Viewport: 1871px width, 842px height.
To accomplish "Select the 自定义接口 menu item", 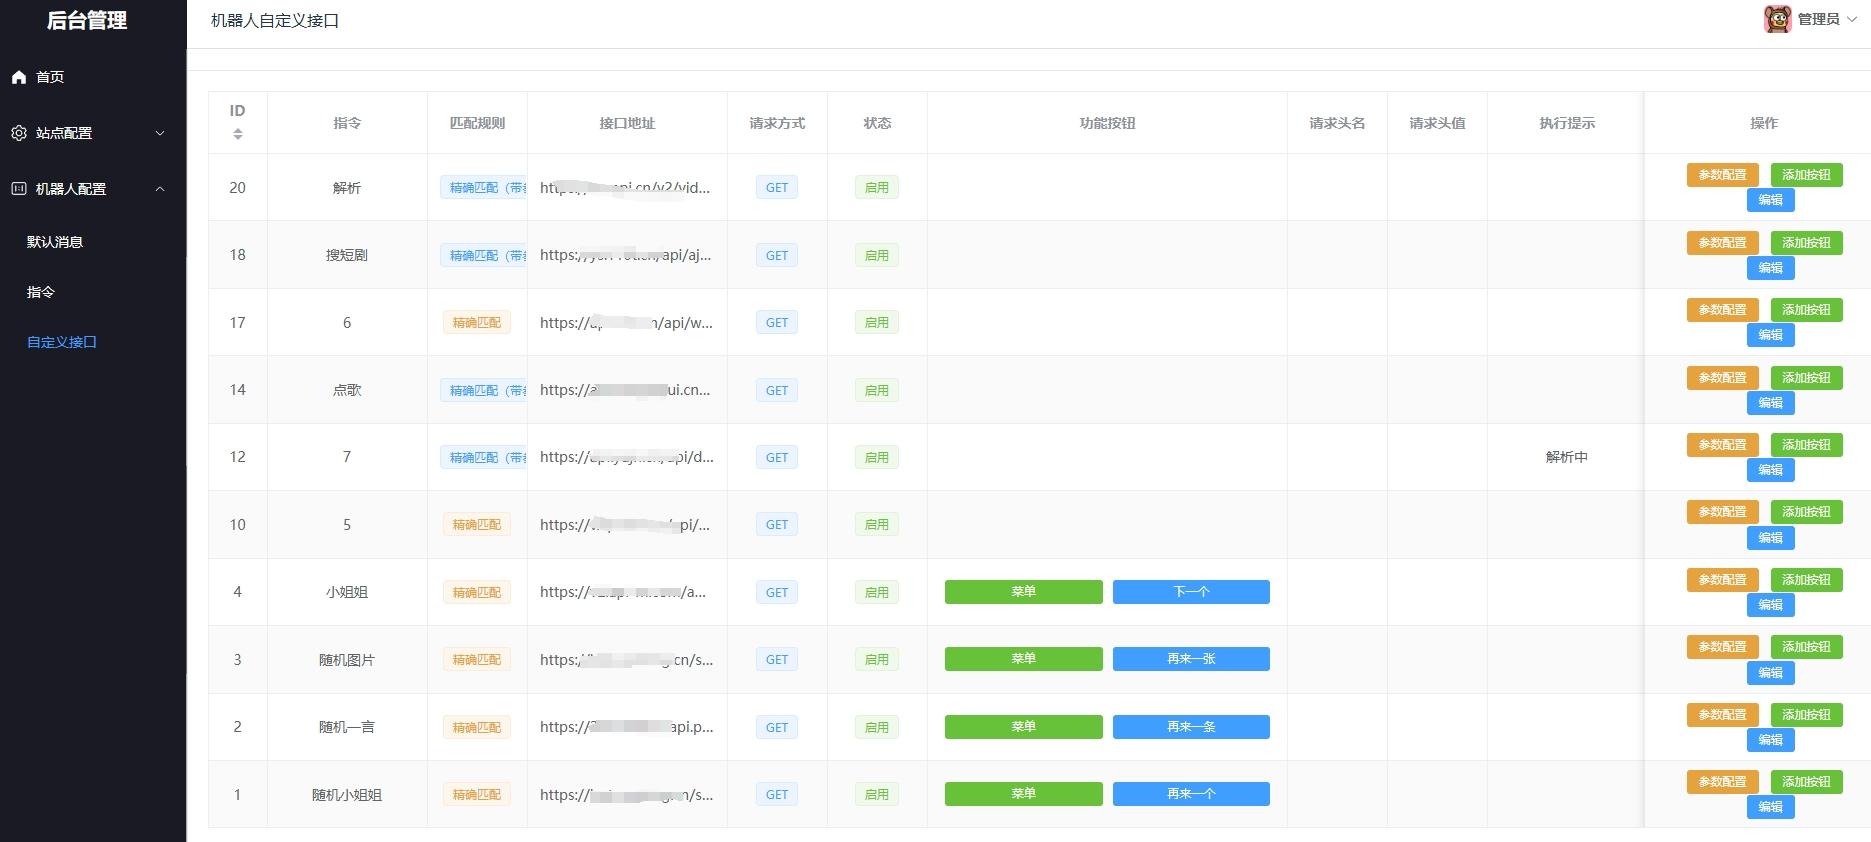I will (x=62, y=342).
